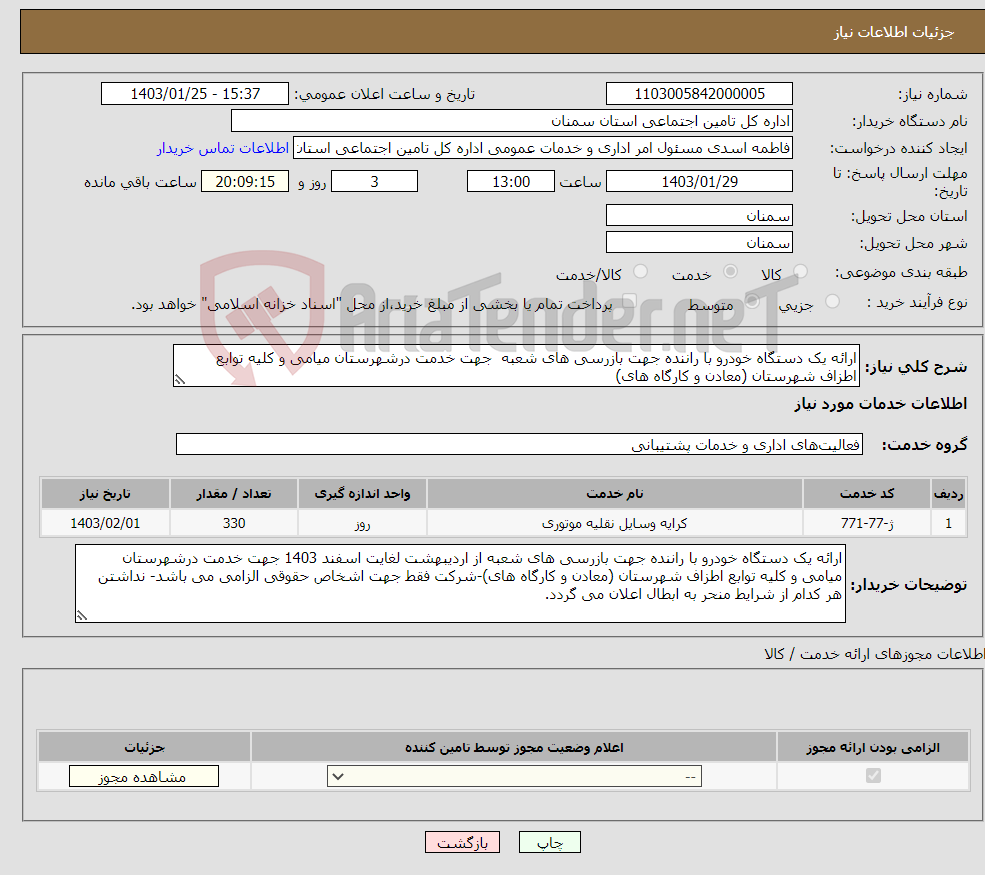Click اعلام وضعیت مجوز توسط تامین کننده header
Screen dimensions: 985x875
pos(514,747)
